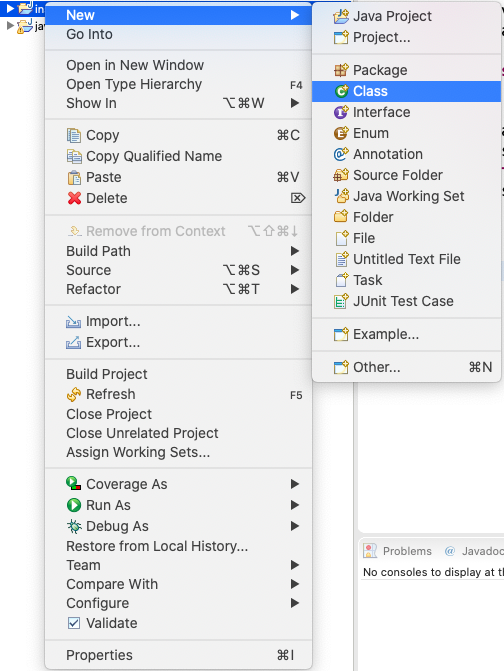Screen dimensions: 504x671
Task: Click the Source Folder icon
Action: point(341,175)
